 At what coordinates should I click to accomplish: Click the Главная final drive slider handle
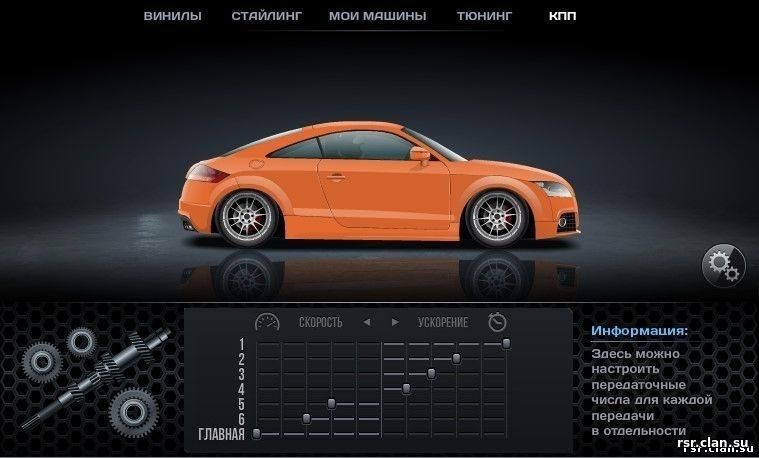[257, 433]
